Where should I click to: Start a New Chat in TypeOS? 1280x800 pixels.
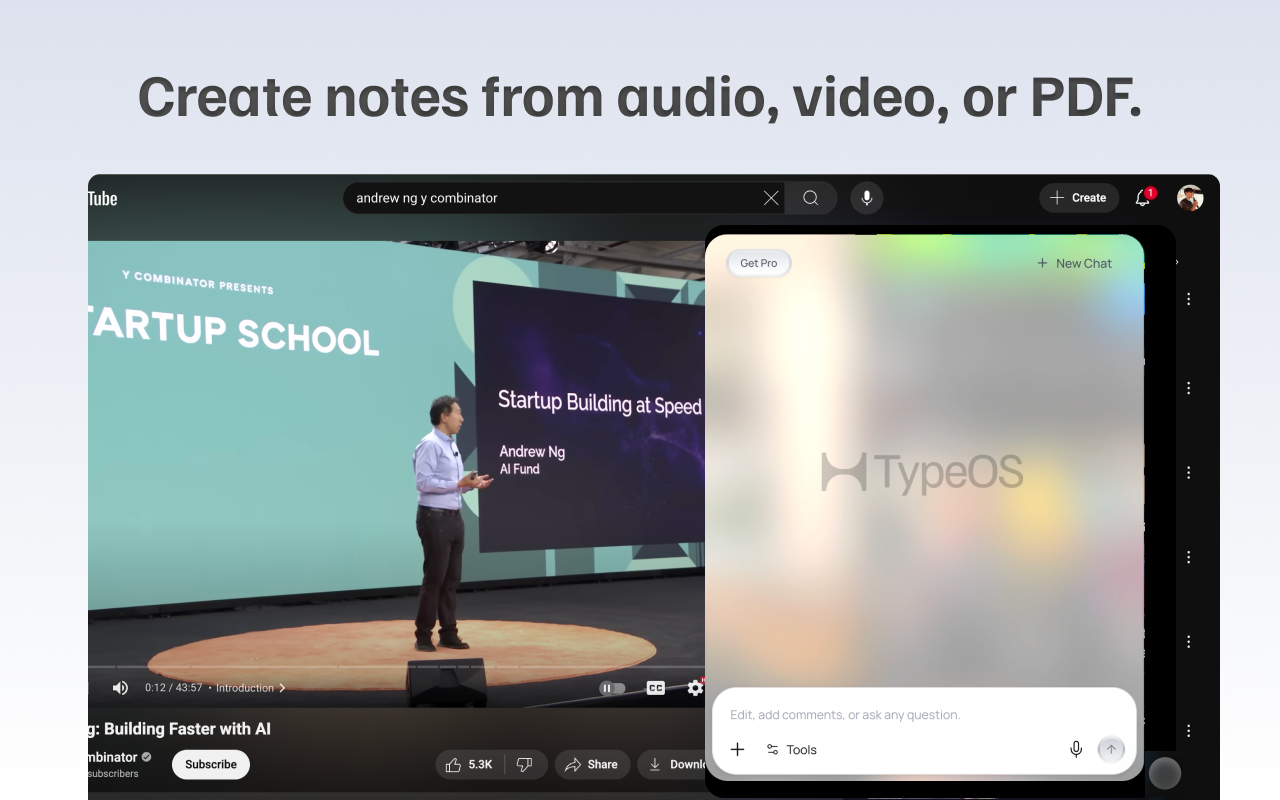(x=1073, y=263)
